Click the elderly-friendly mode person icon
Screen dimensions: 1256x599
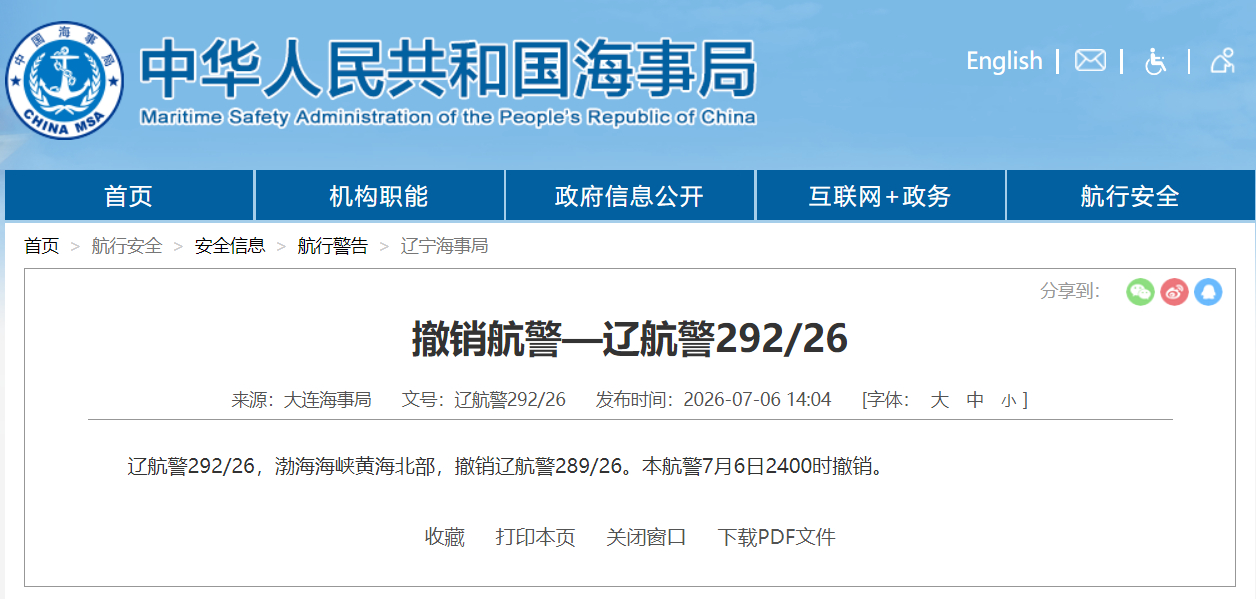pyautogui.click(x=1222, y=61)
